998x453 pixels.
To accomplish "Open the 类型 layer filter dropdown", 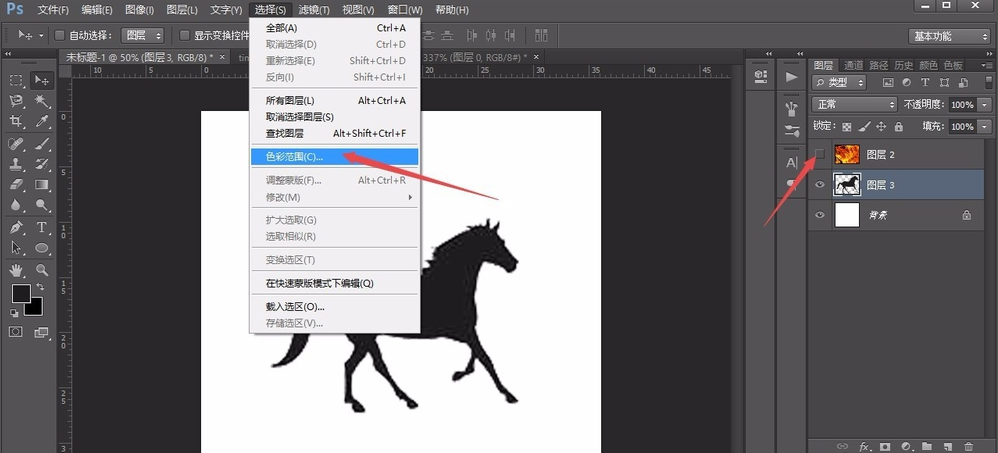I will 840,83.
